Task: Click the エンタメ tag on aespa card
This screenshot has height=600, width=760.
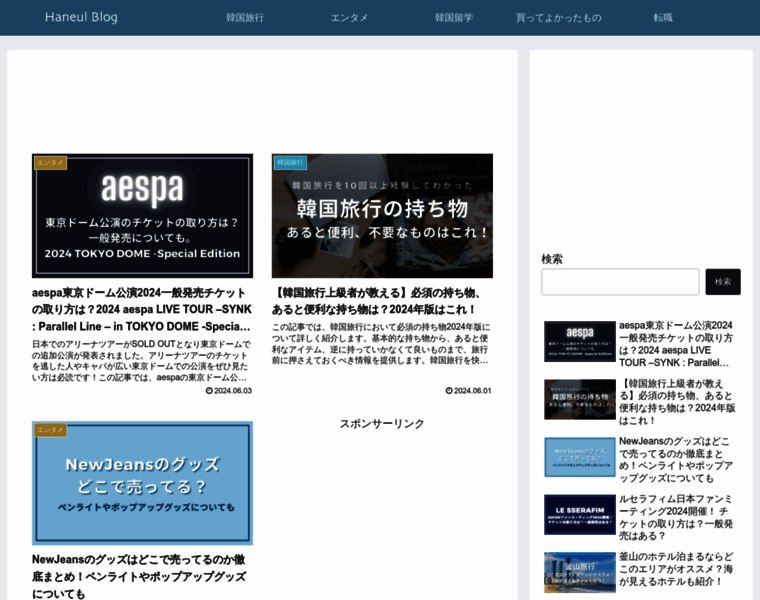Action: click(x=50, y=162)
